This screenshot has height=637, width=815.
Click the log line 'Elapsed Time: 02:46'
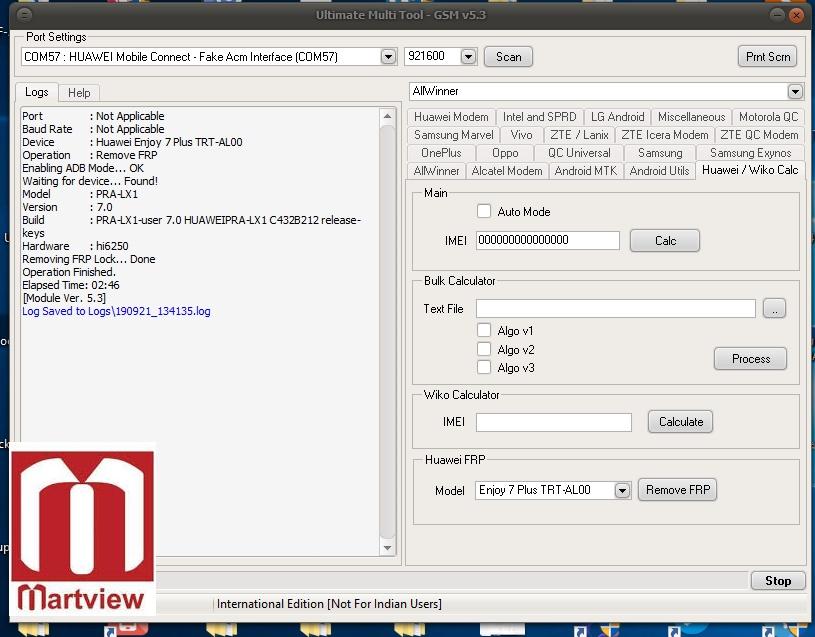click(x=71, y=285)
